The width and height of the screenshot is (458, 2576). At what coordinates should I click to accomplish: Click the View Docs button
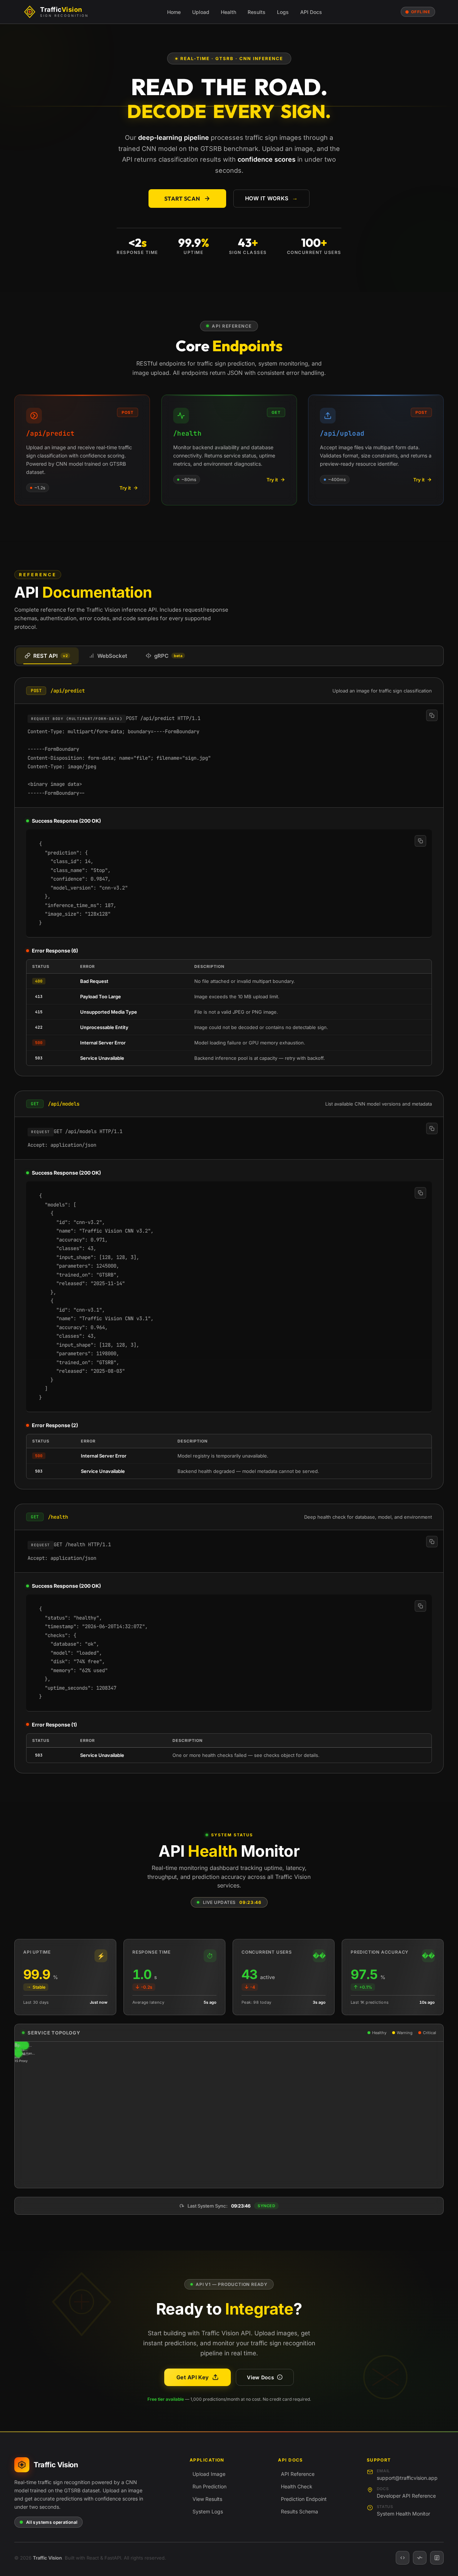265,2377
